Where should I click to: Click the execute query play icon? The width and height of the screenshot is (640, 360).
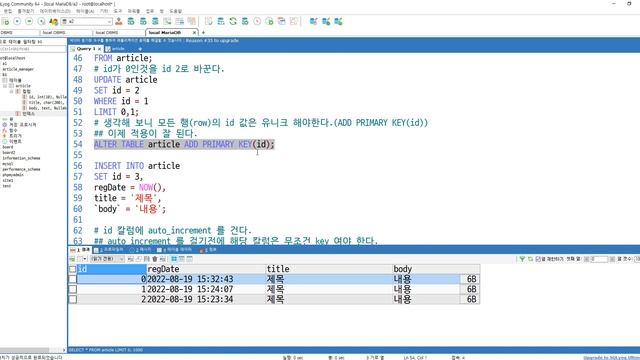[17, 21]
